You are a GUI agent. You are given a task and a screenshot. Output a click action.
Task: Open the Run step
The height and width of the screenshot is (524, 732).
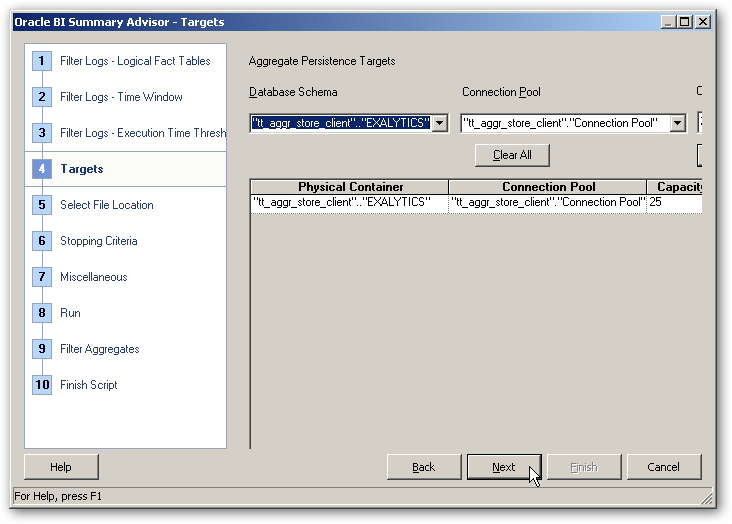70,313
